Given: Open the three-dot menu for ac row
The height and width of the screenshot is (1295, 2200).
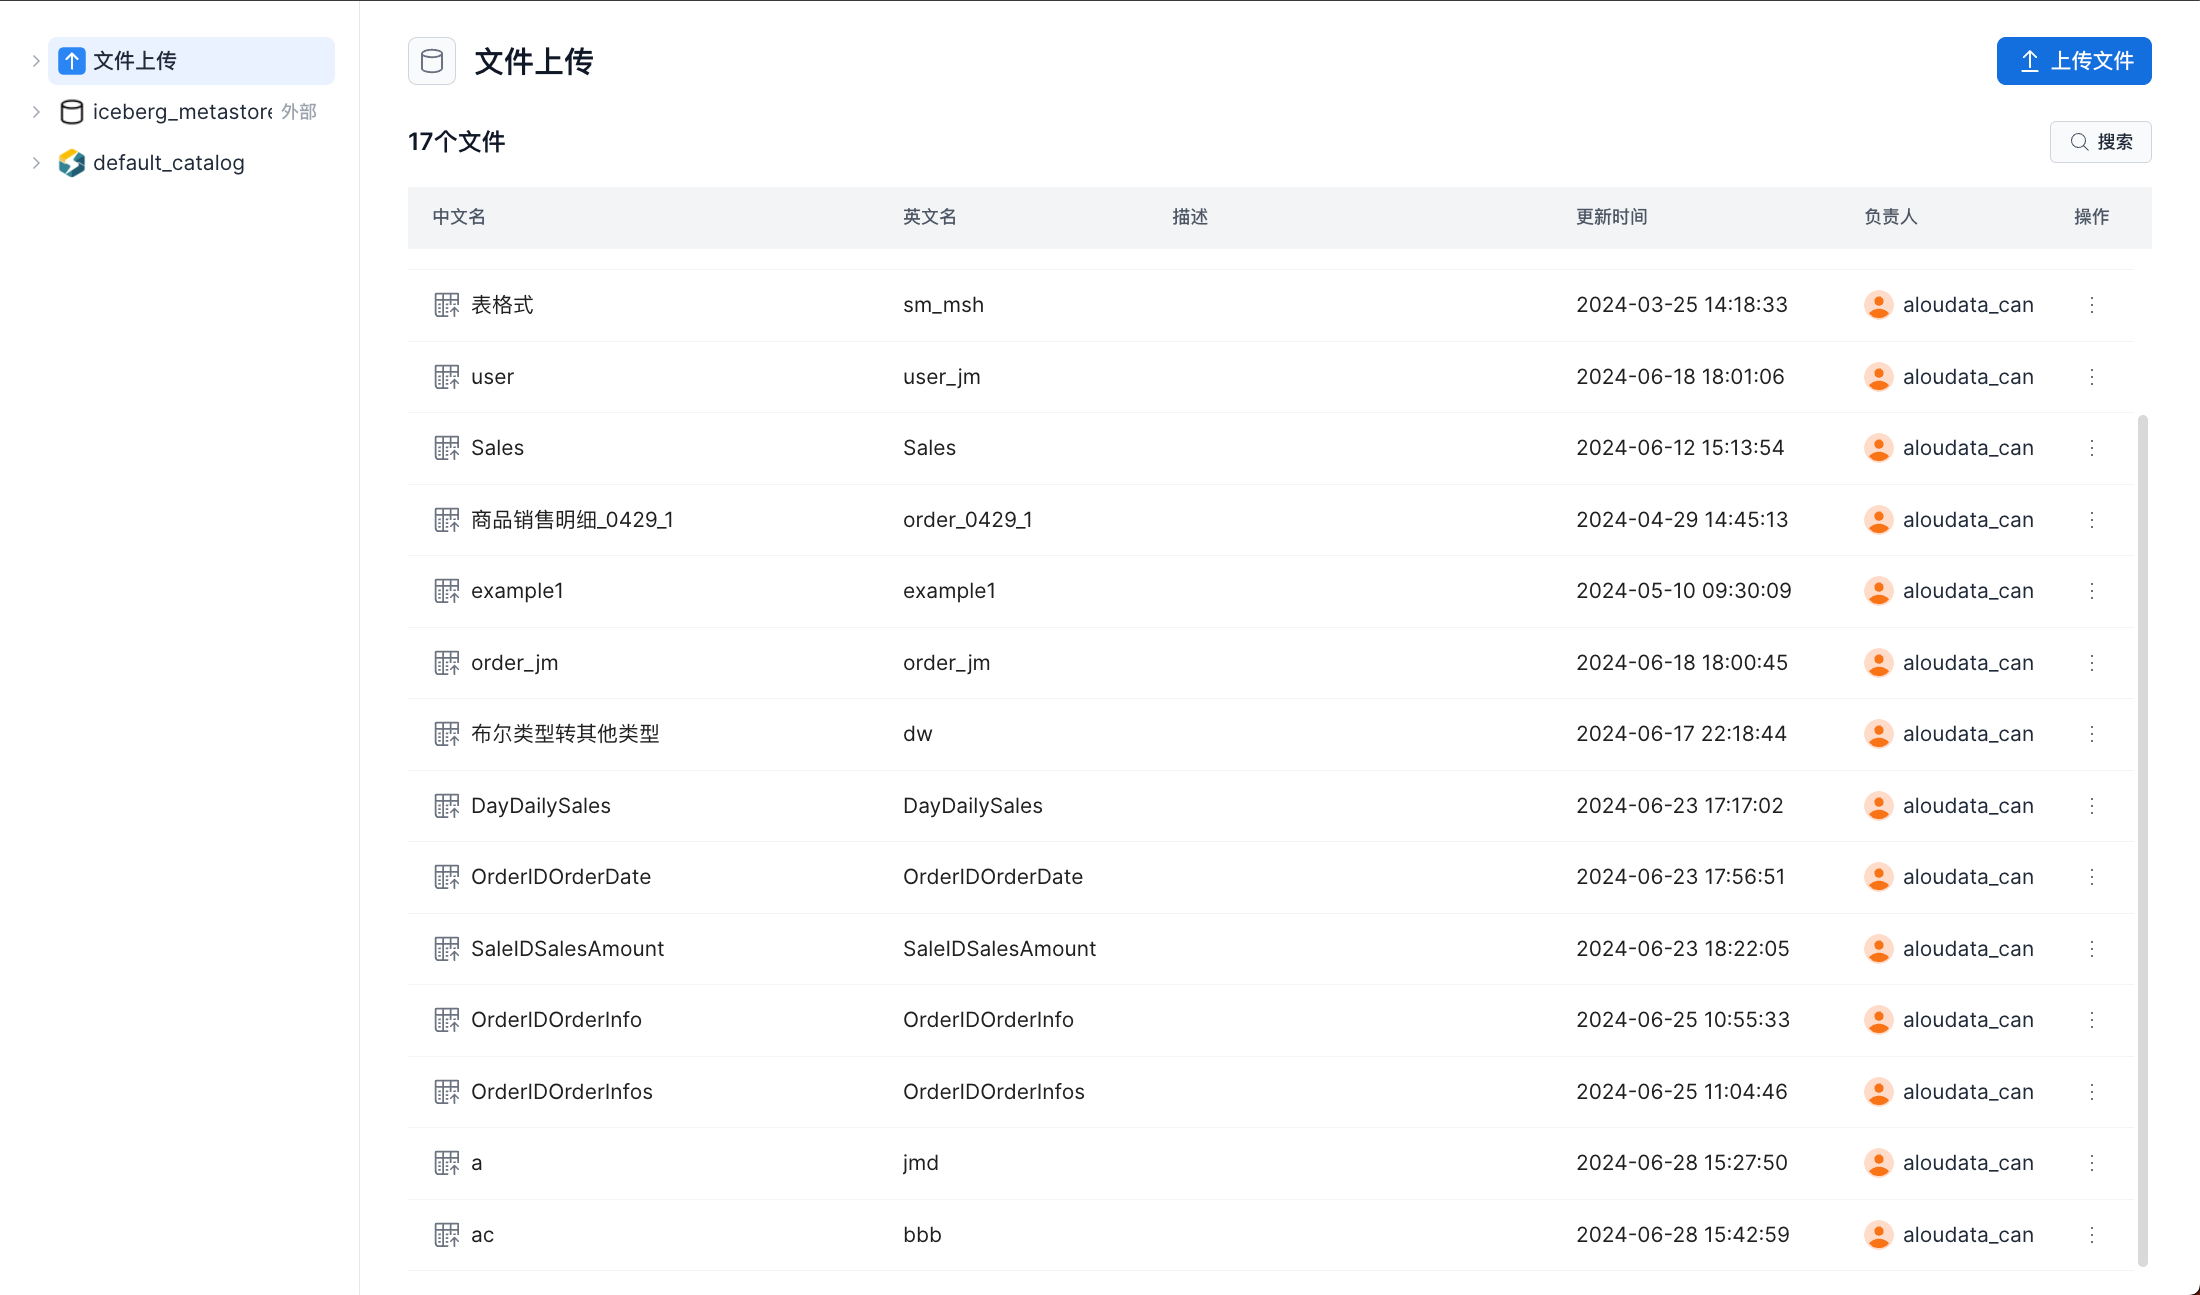Looking at the screenshot, I should coord(2091,1235).
